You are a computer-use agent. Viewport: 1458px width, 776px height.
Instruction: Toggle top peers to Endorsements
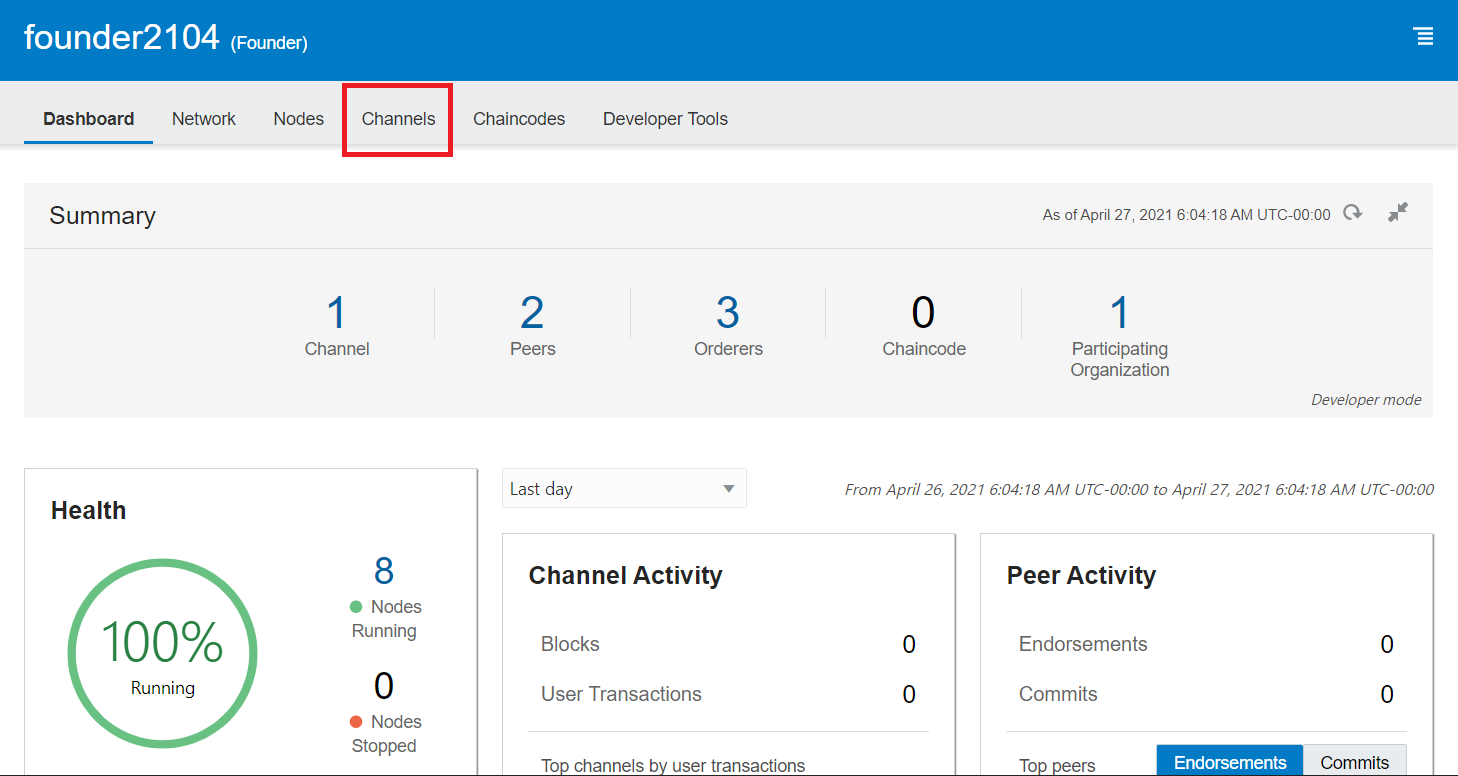click(1229, 762)
